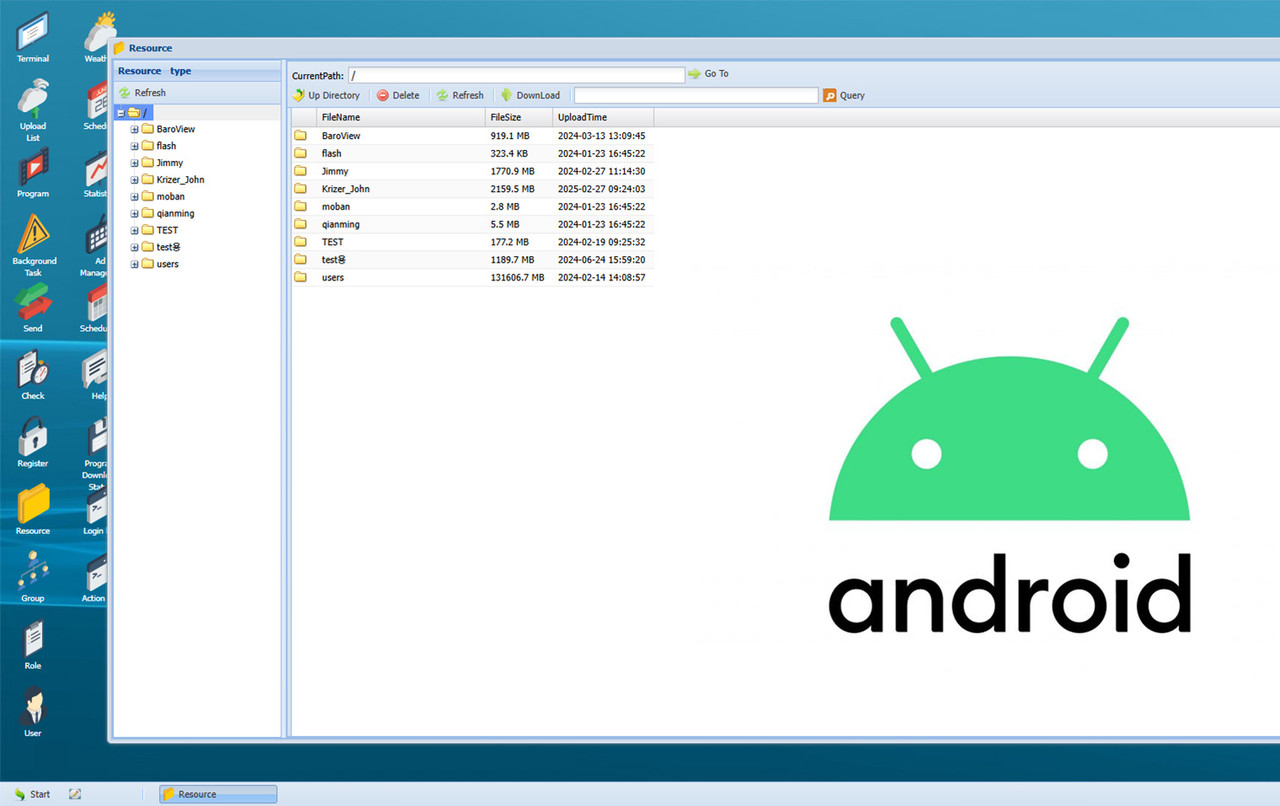Open the Terminal desktop icon
Viewport: 1280px width, 806px height.
click(33, 37)
